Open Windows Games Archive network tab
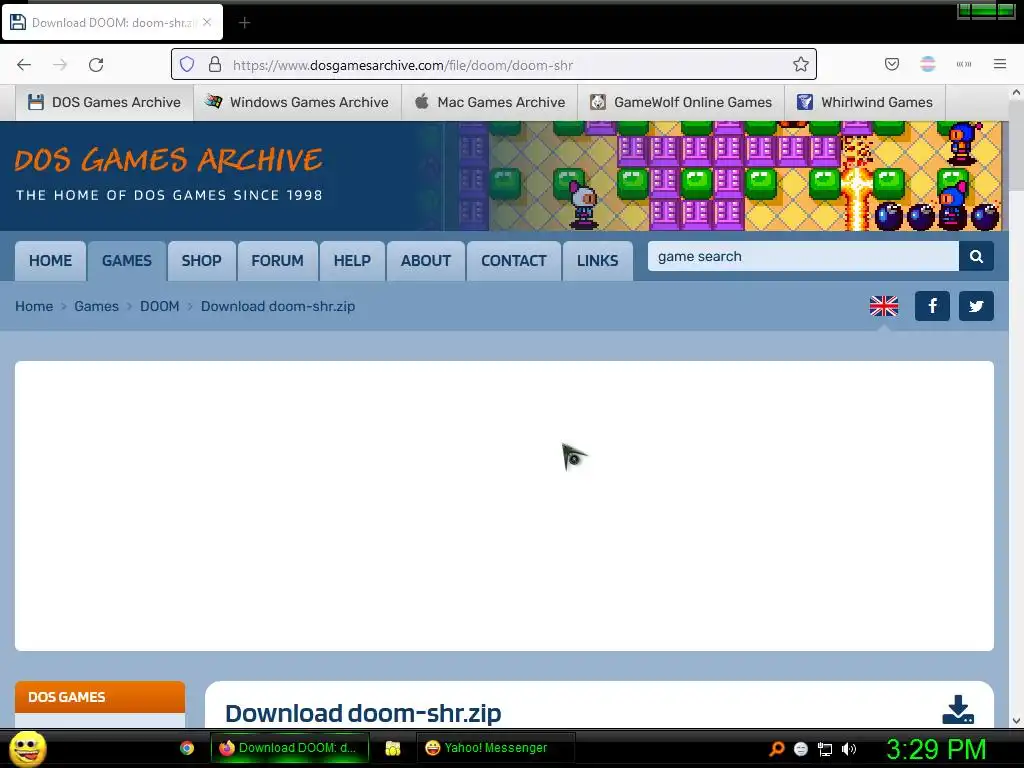Viewport: 1024px width, 768px height. (x=297, y=103)
